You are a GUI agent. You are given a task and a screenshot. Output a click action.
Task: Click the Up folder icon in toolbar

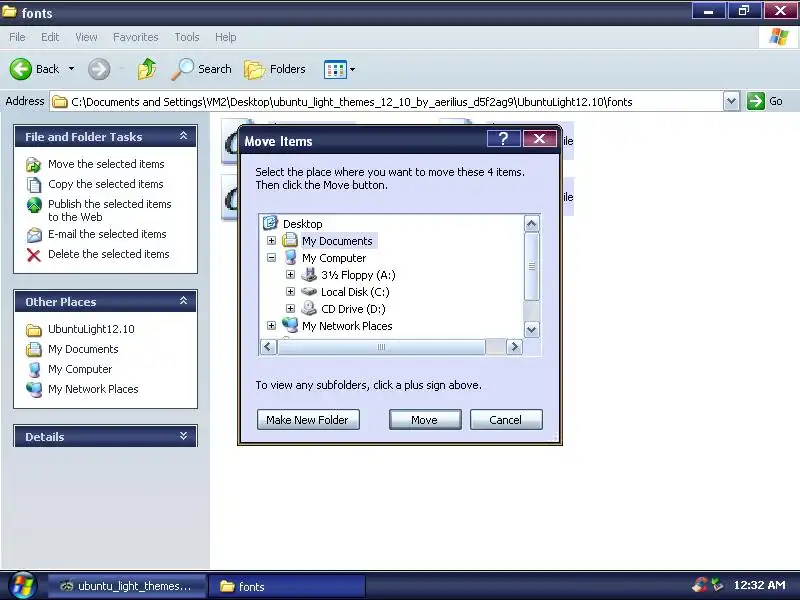pyautogui.click(x=147, y=69)
